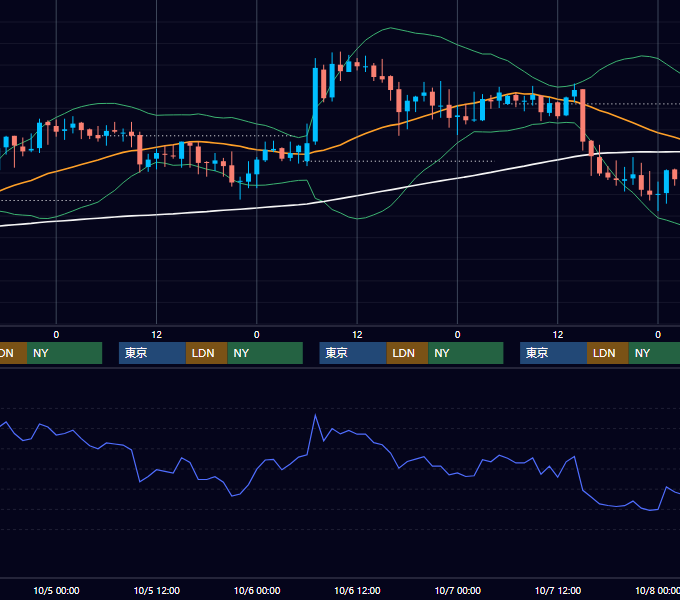
Task: Click the 10/6 00:00 date label
Action: click(x=257, y=590)
